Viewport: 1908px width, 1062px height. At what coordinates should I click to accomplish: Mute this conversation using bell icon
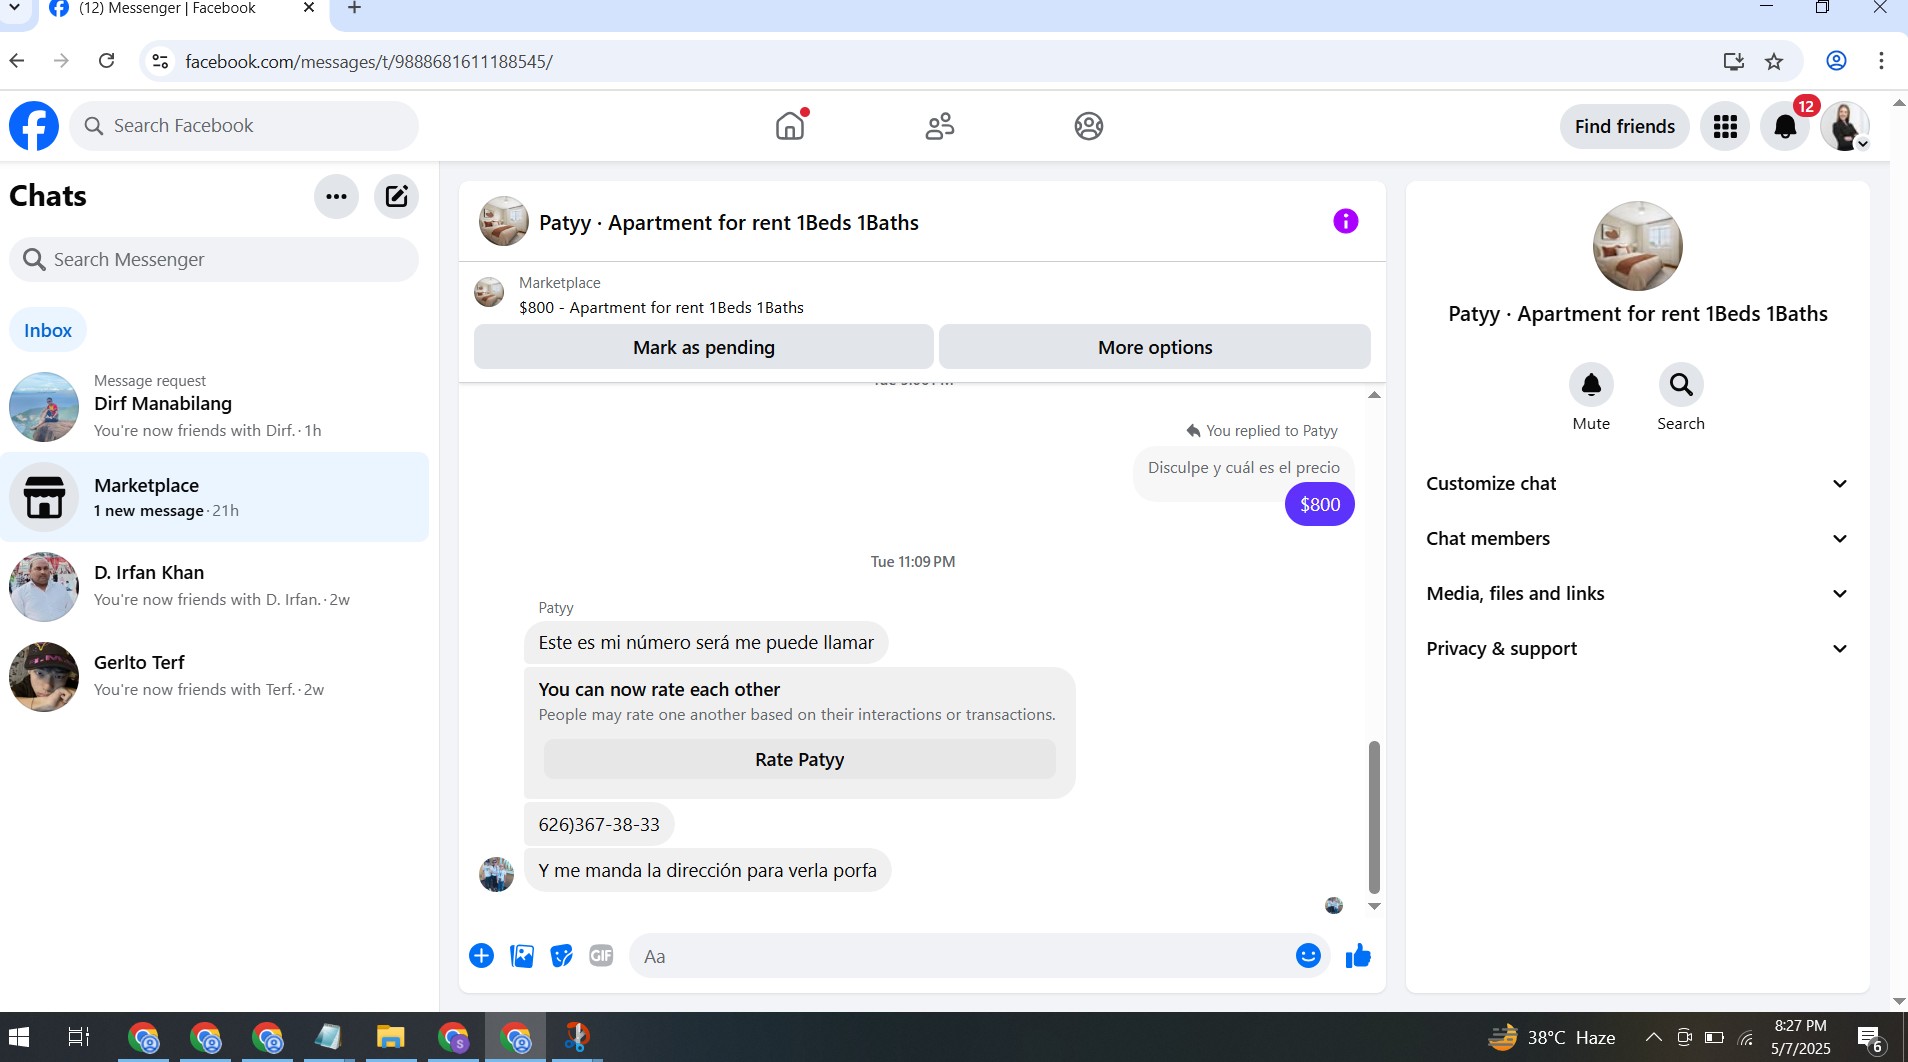(x=1591, y=385)
